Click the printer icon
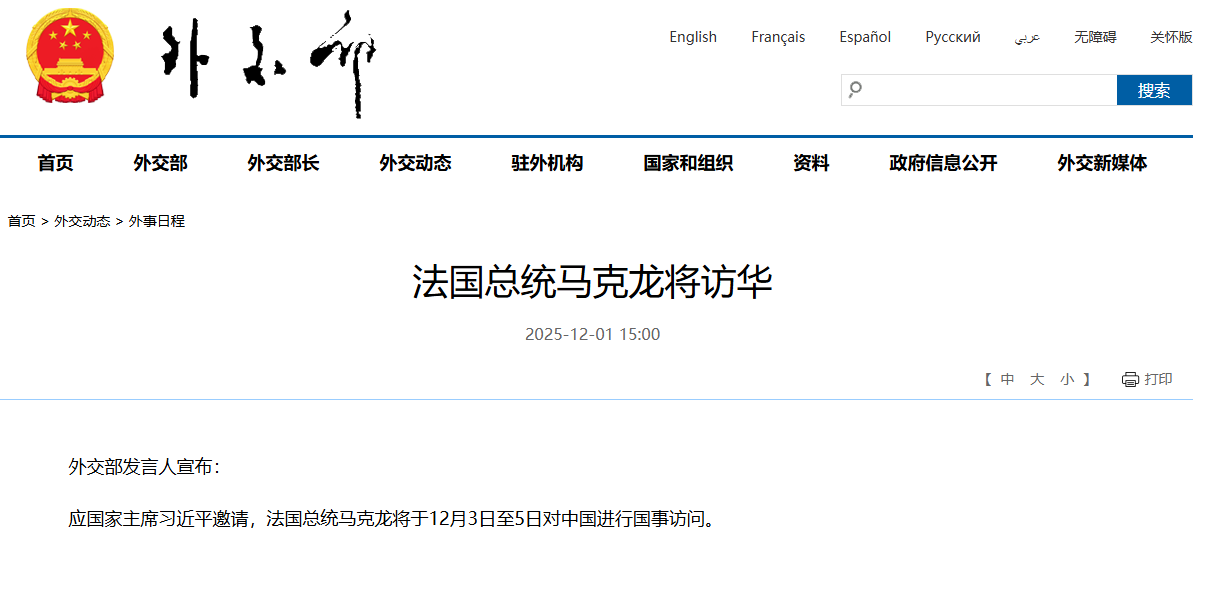The image size is (1215, 610). click(x=1130, y=380)
